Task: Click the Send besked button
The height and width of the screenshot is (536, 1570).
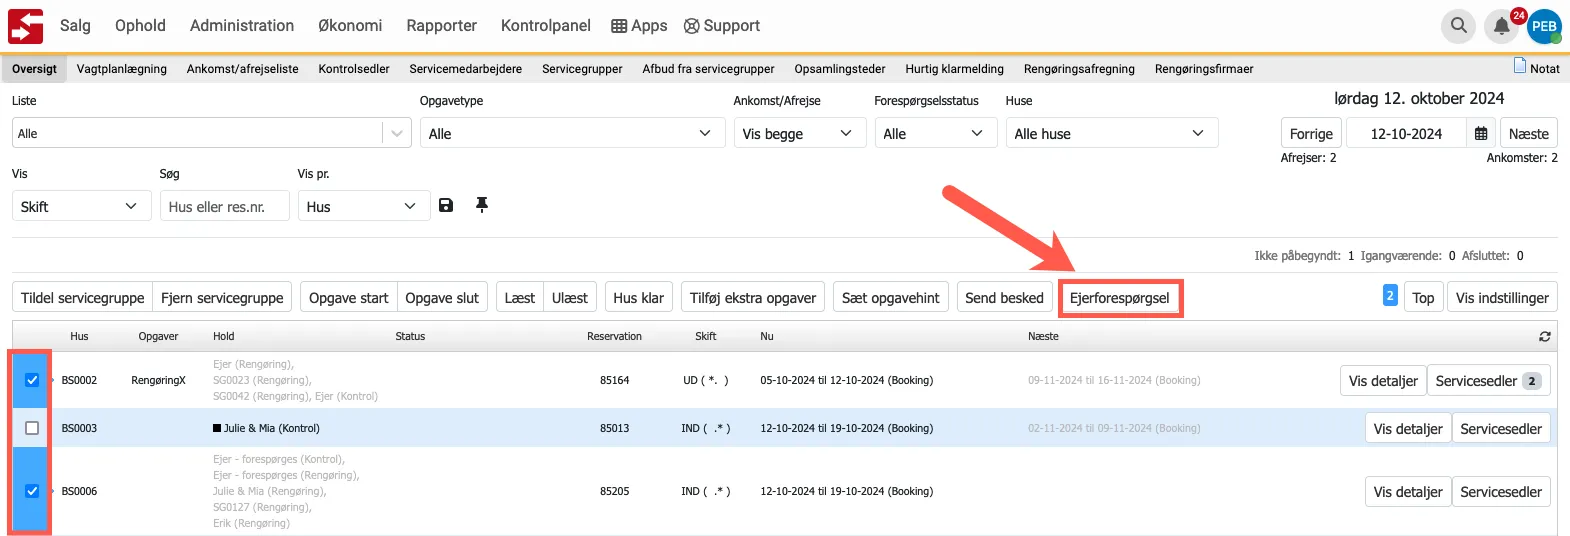Action: point(1004,298)
